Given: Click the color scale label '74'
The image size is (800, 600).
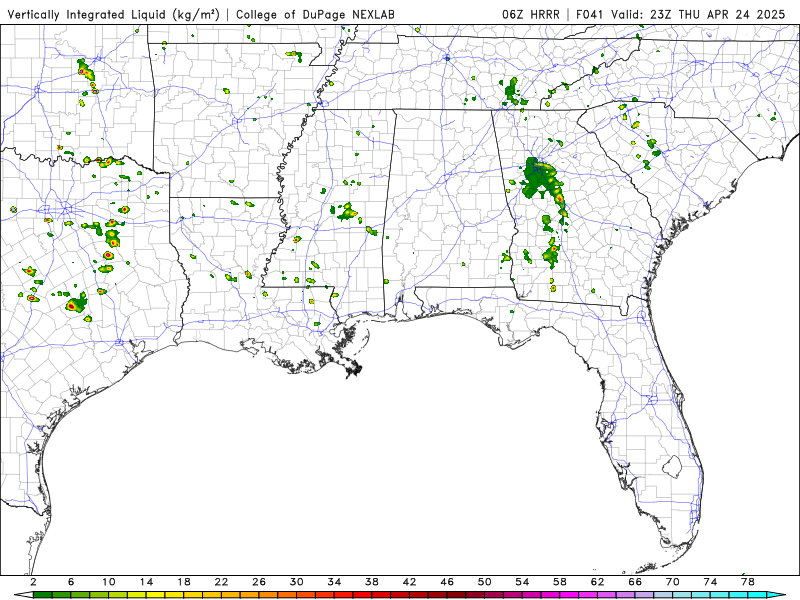Looking at the screenshot, I should click(711, 582).
